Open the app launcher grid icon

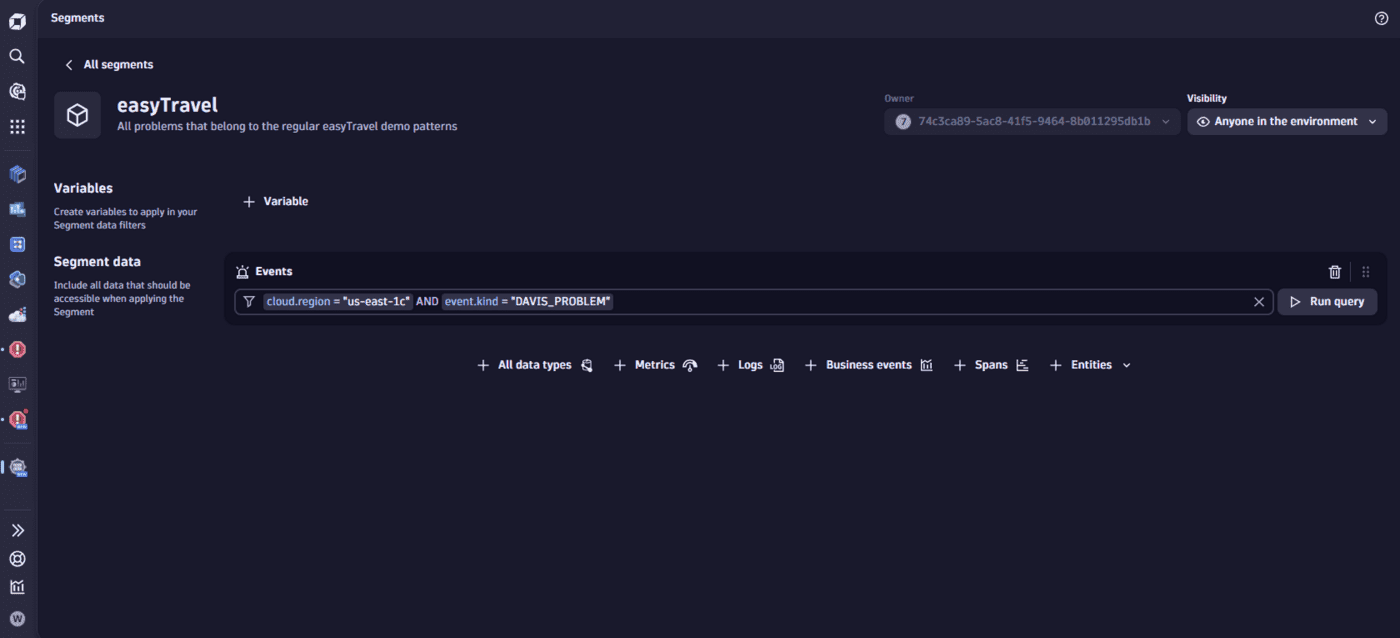pyautogui.click(x=16, y=127)
